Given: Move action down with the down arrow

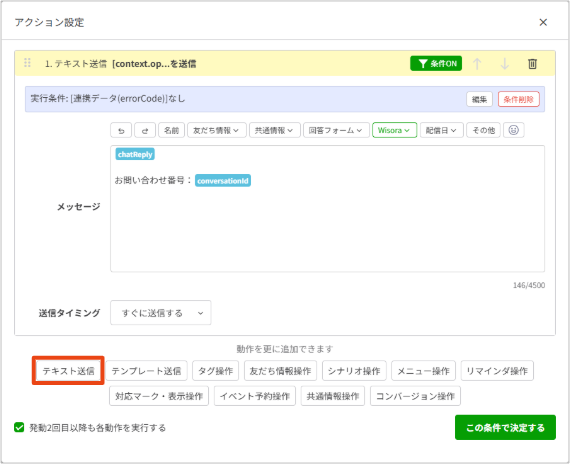Looking at the screenshot, I should 505,64.
